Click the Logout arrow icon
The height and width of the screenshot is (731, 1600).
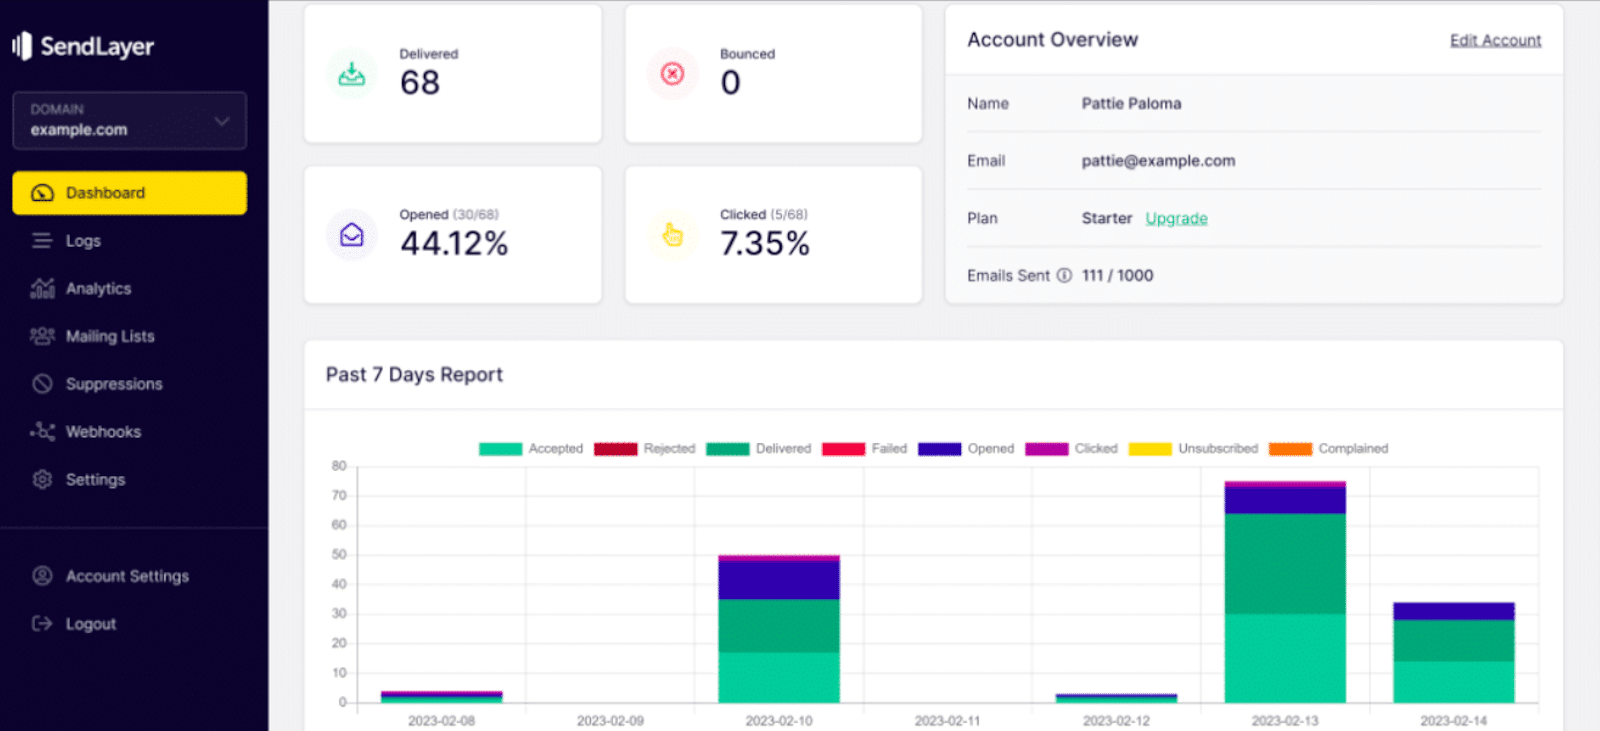click(42, 624)
